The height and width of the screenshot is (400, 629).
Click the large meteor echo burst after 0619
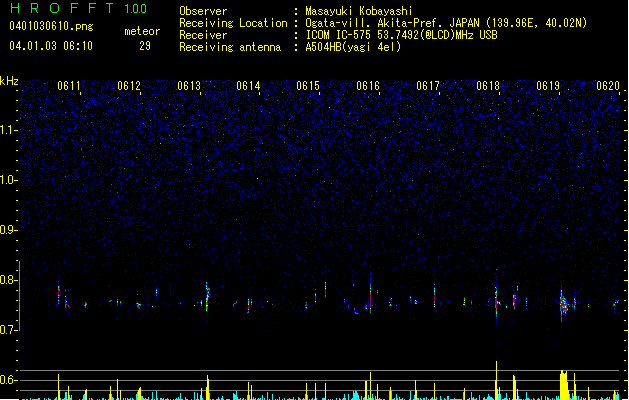[x=564, y=305]
